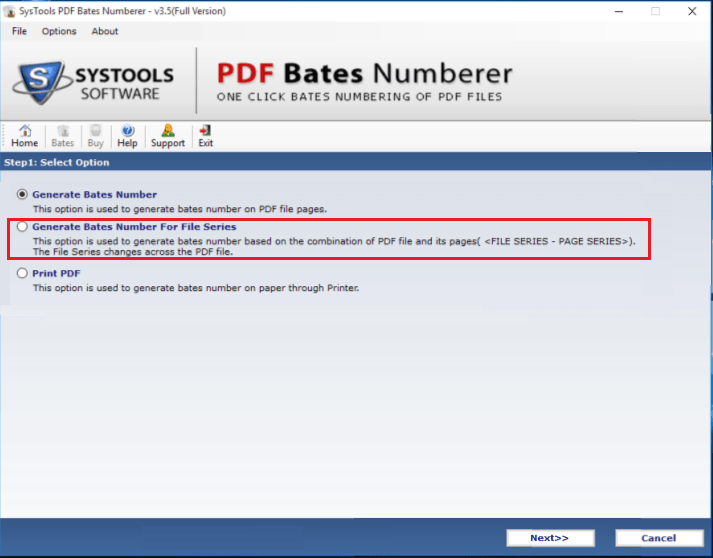Open the File menu
The height and width of the screenshot is (558, 713).
point(19,31)
